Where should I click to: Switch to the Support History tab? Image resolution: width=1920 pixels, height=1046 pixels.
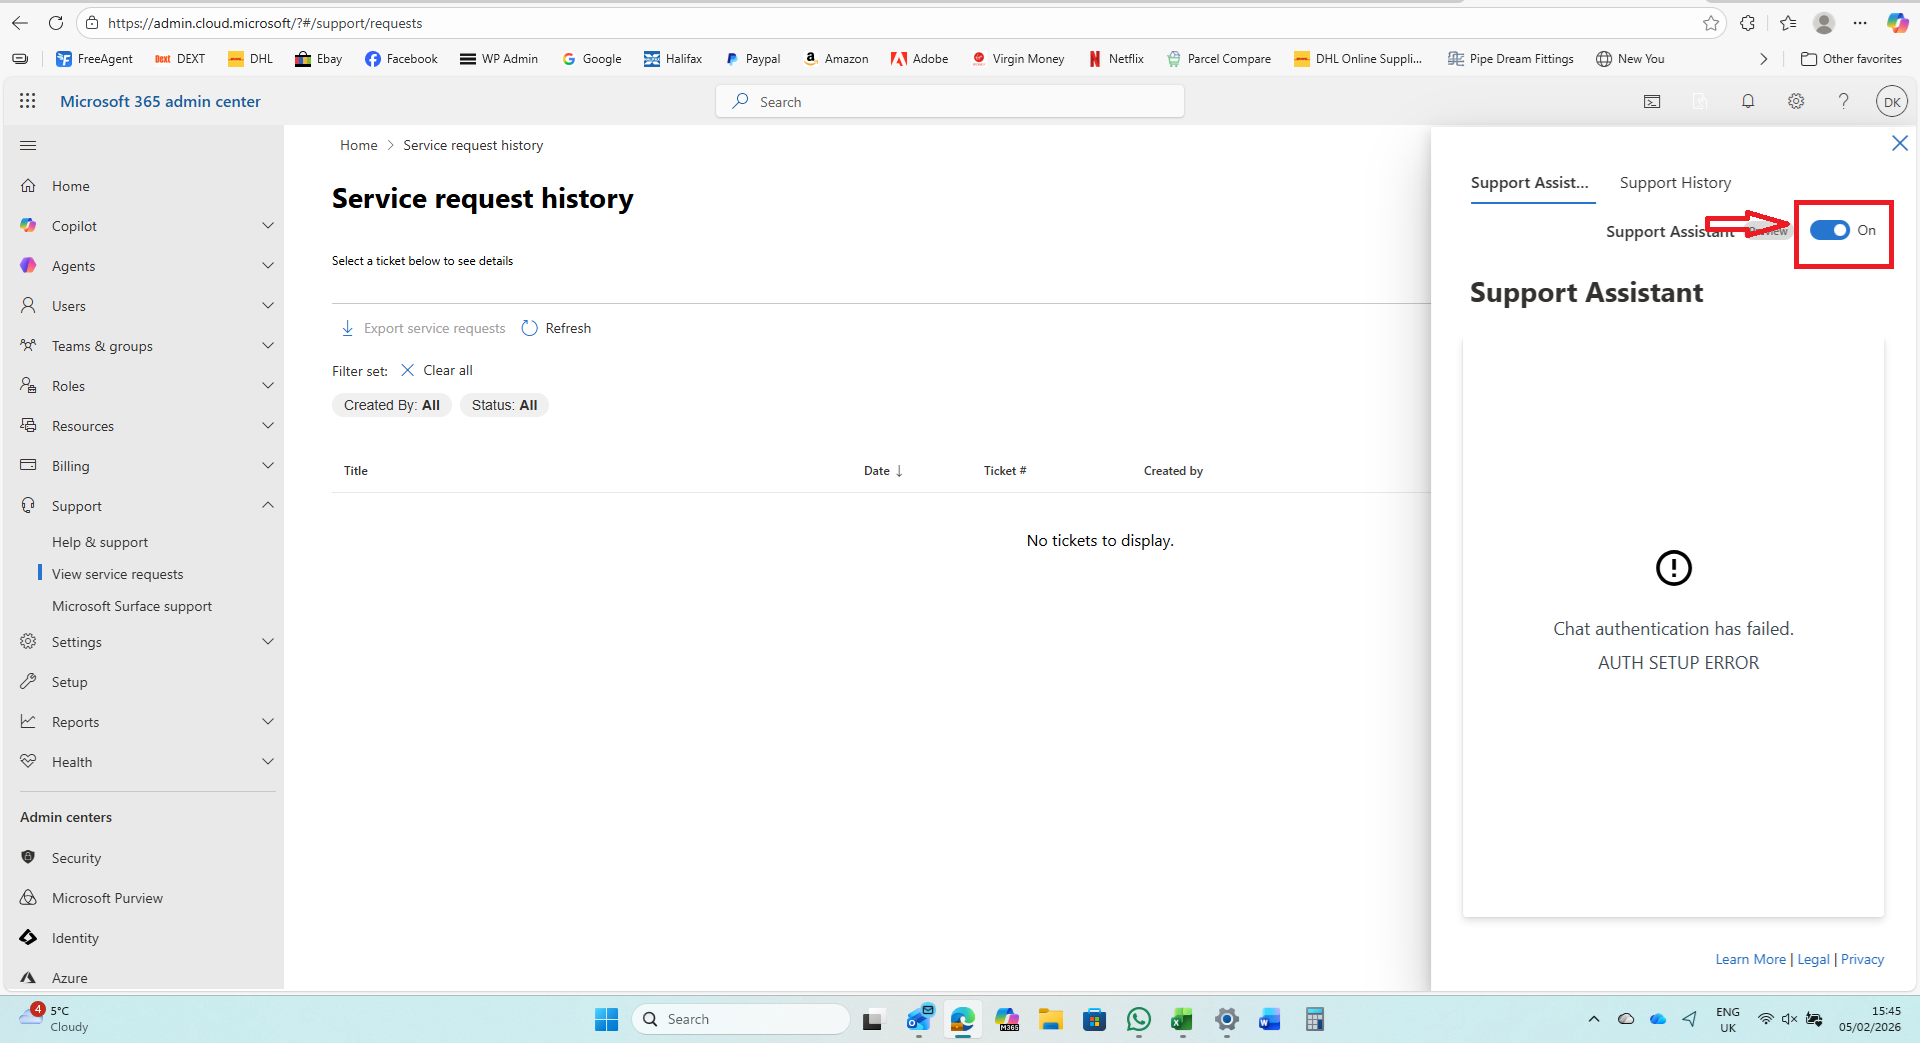coord(1675,183)
